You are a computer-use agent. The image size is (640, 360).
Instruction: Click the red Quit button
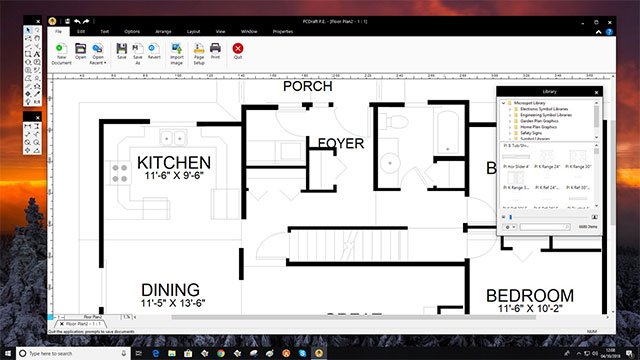coord(238,51)
